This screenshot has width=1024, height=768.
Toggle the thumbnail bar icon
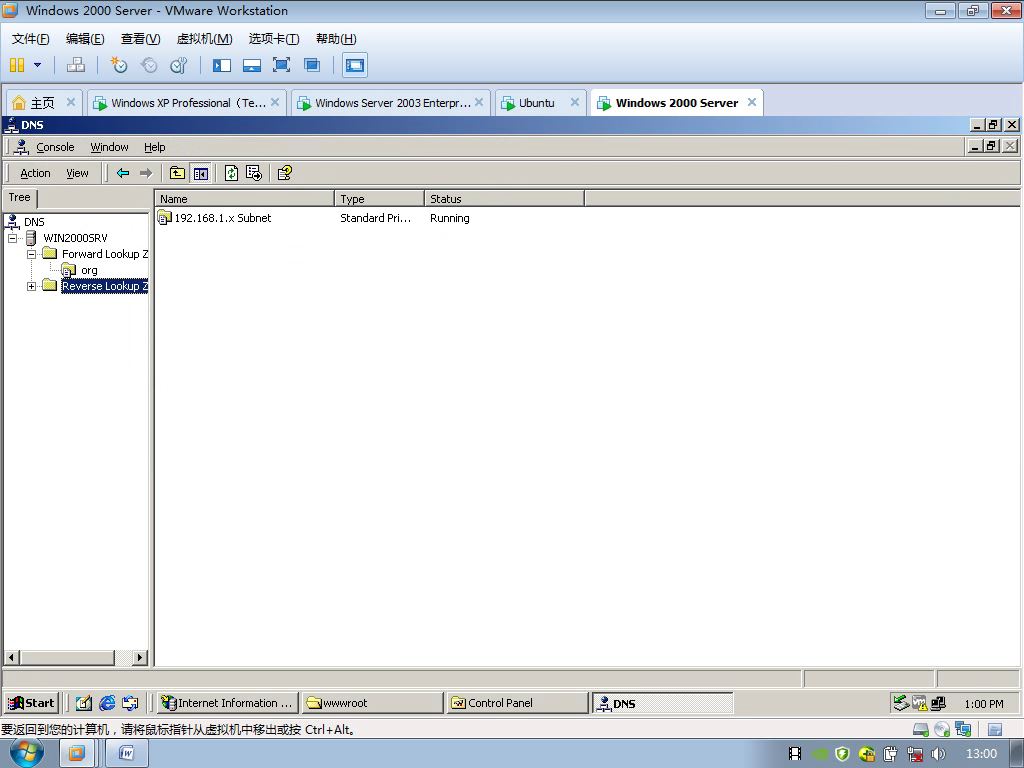[252, 65]
